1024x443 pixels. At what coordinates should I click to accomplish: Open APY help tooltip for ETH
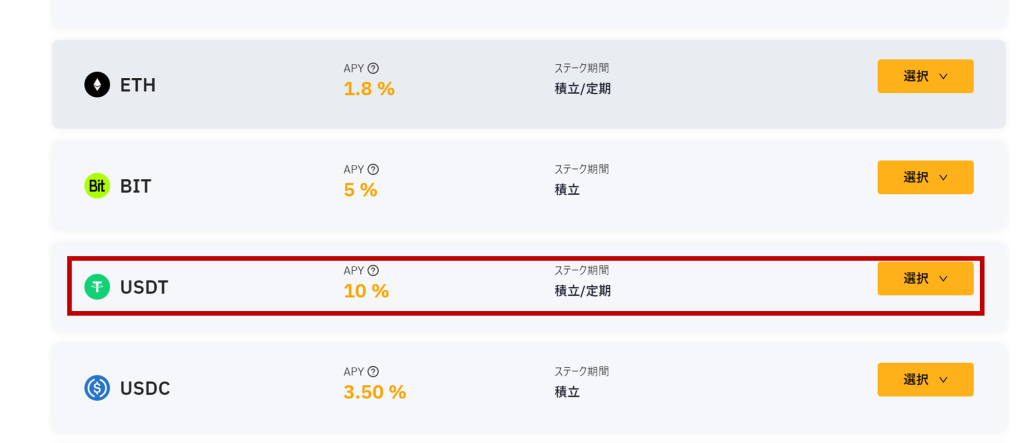coord(373,68)
